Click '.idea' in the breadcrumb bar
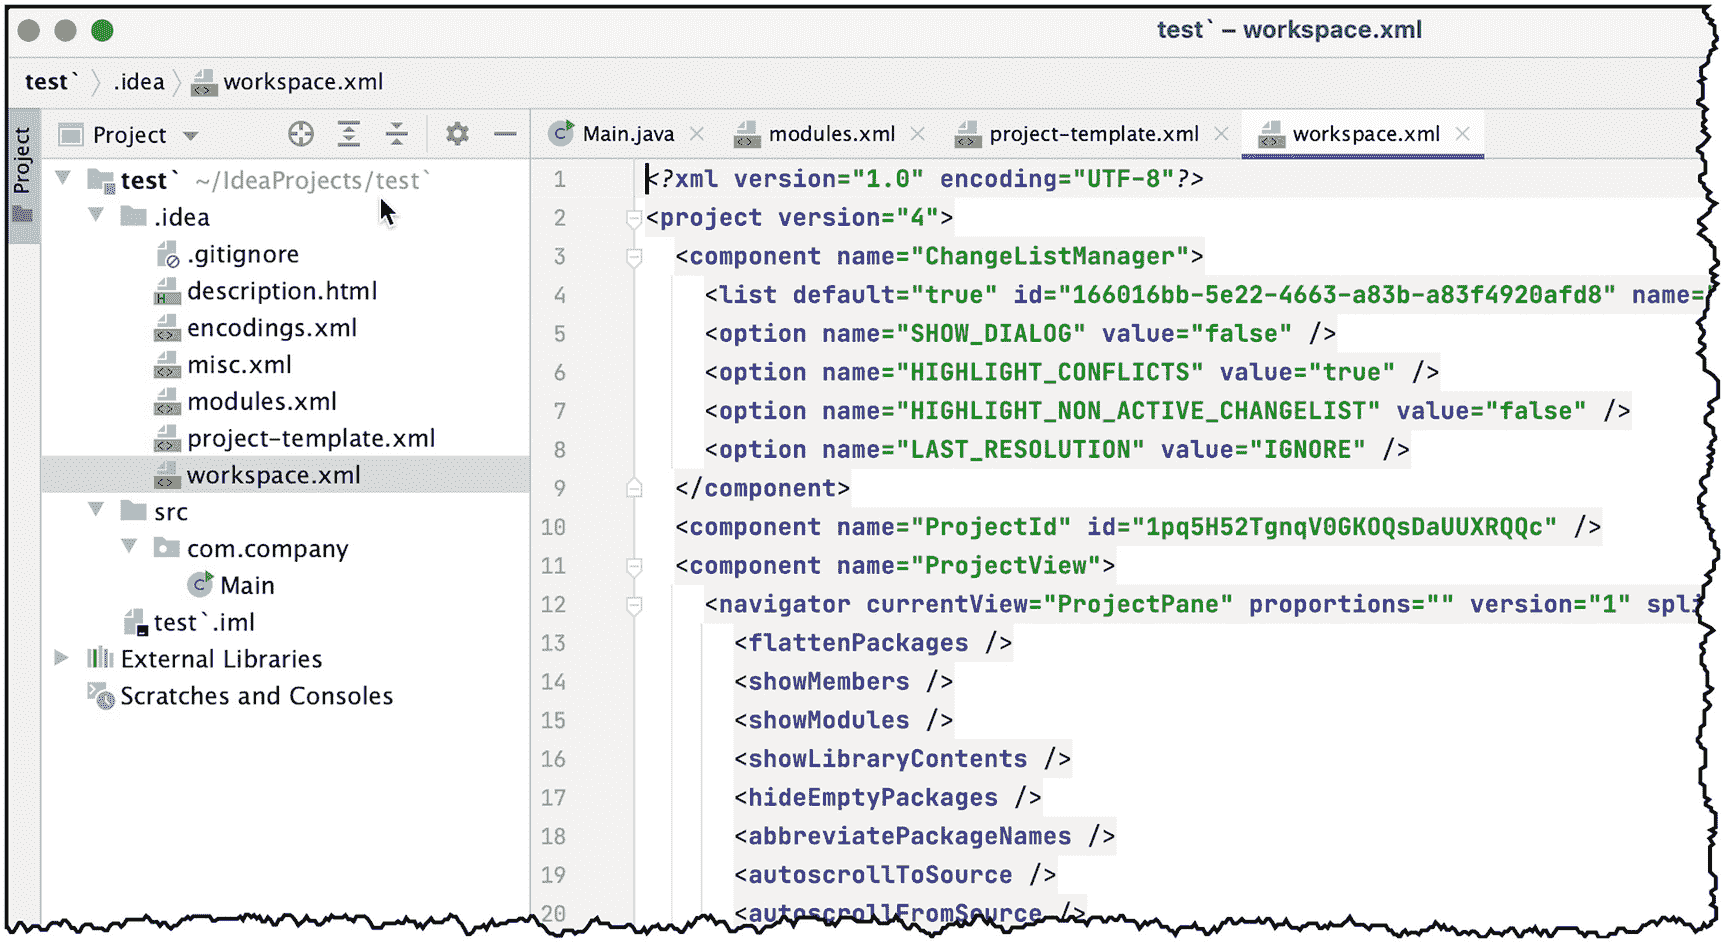 pos(138,82)
